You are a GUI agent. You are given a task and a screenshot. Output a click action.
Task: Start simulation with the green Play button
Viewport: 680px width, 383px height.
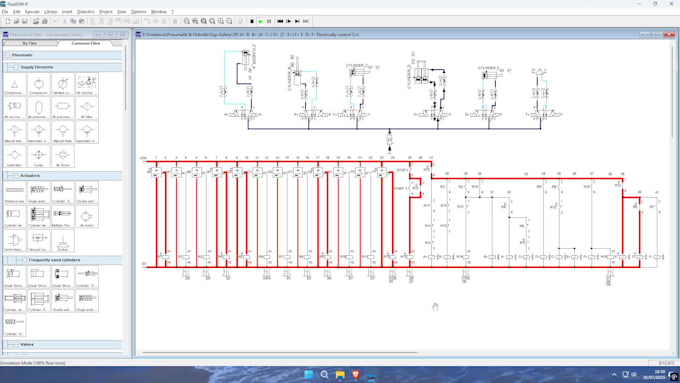click(261, 21)
